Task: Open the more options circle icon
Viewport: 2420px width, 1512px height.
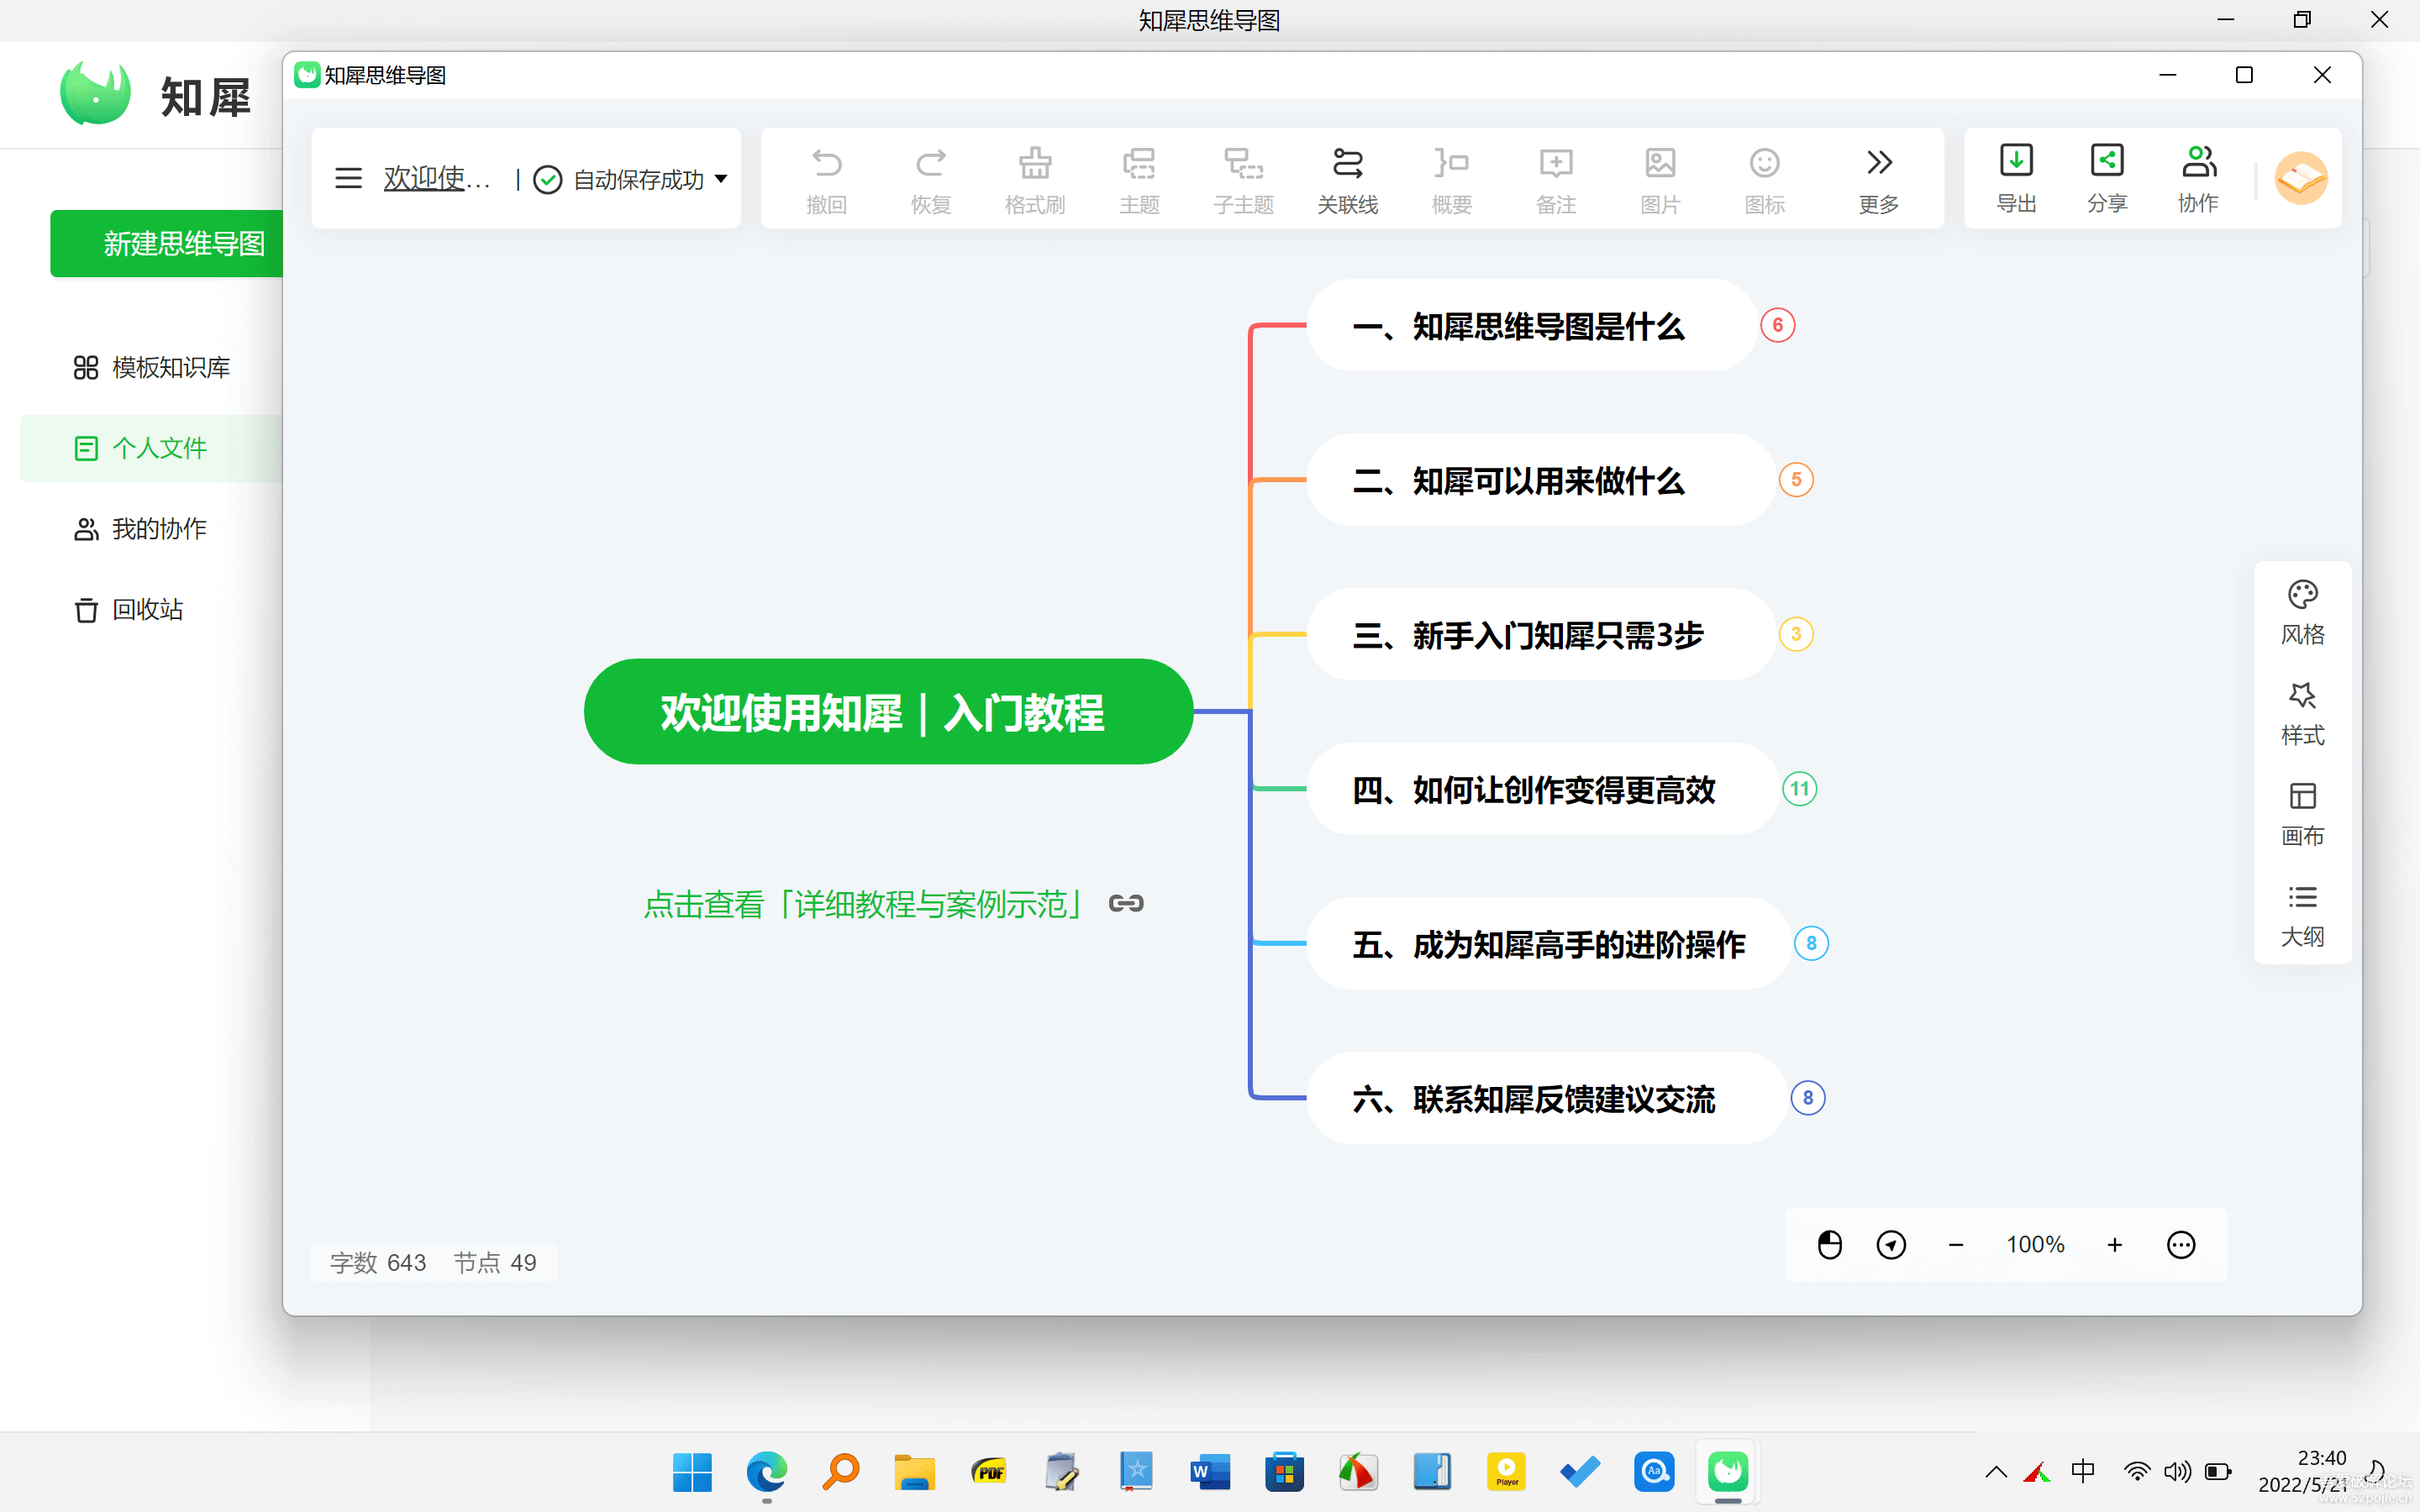Action: [2180, 1245]
